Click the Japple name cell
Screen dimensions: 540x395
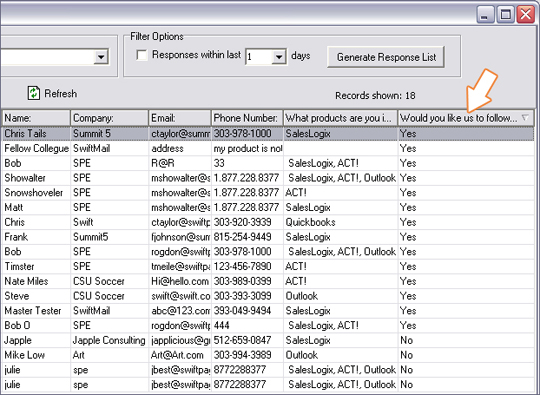36,341
